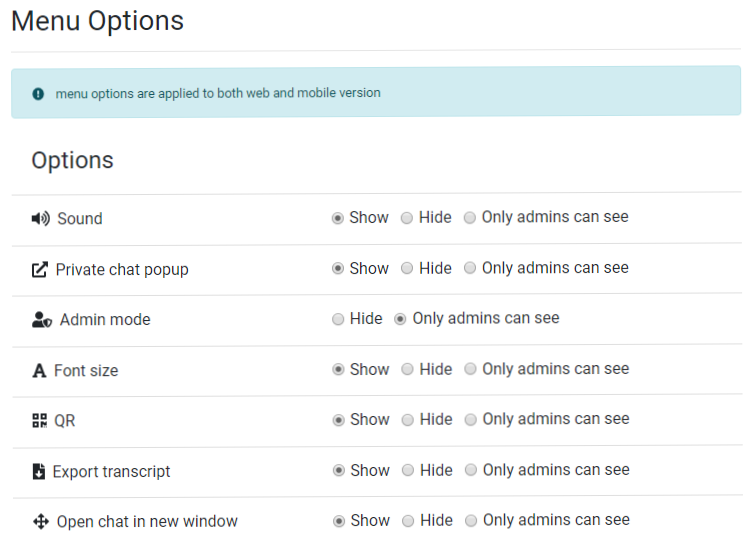This screenshot has height=543, width=746.
Task: Select Hide for Sound
Action: 407,218
